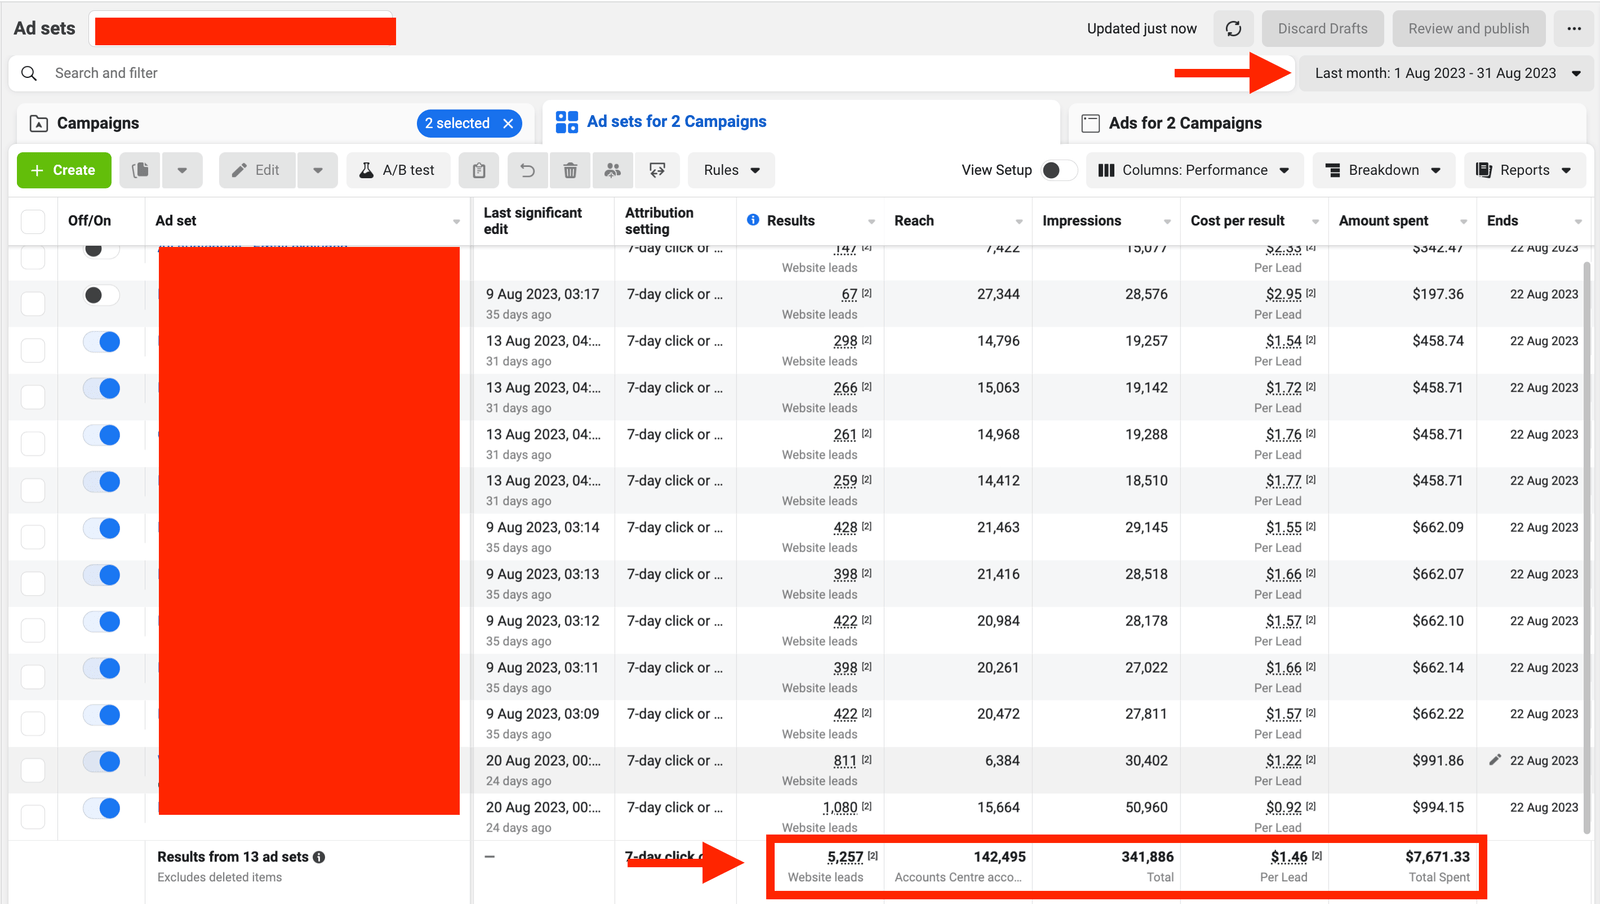Clear the 2 selected campaigns filter
The height and width of the screenshot is (904, 1600).
508,123
